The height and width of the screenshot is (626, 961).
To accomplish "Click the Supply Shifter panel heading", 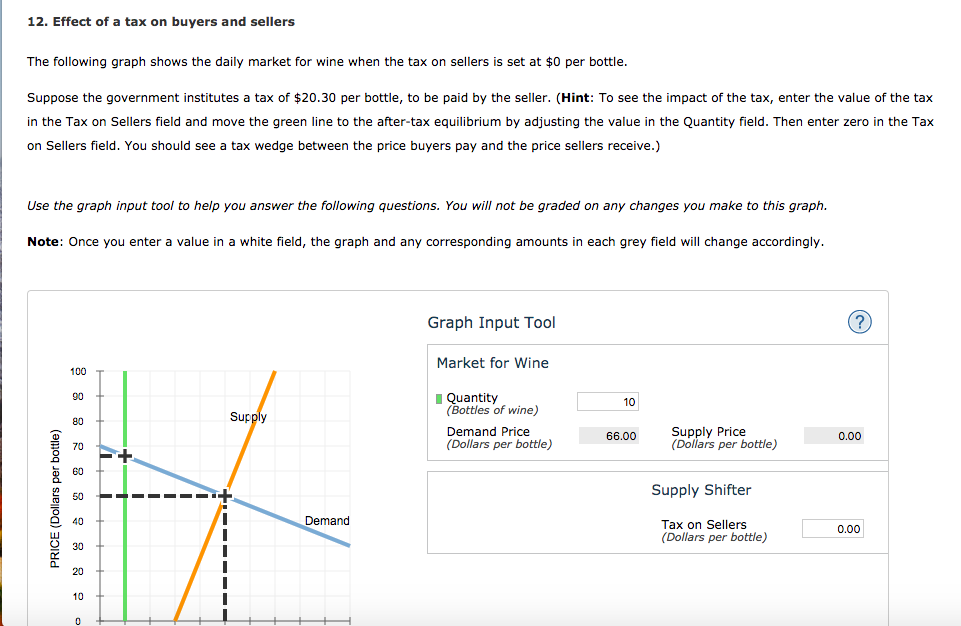I will click(x=700, y=490).
